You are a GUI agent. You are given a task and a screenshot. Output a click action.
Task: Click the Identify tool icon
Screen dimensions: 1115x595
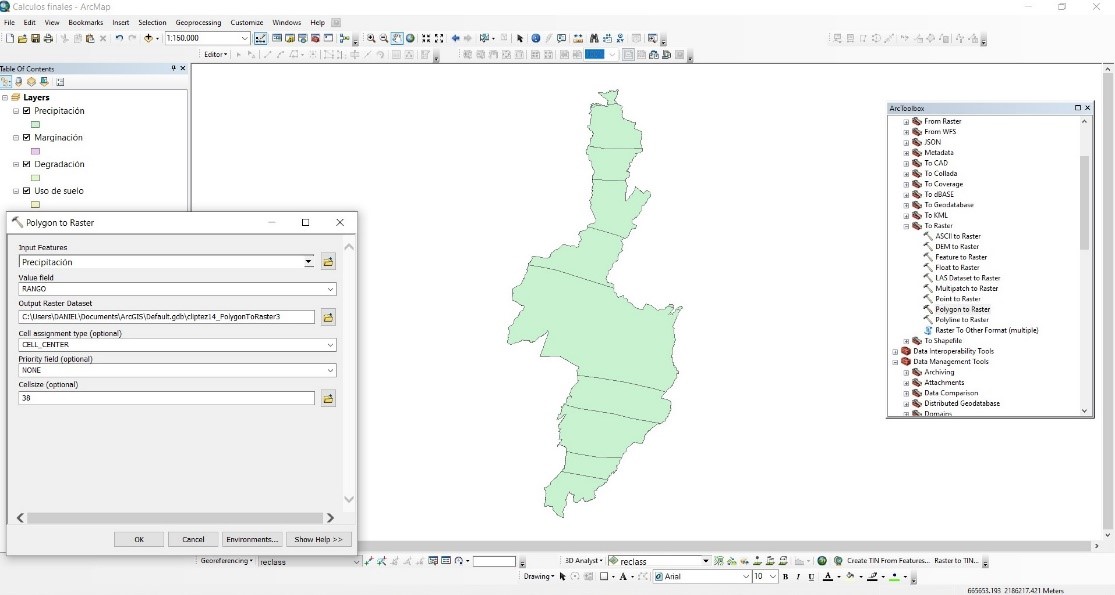coord(536,38)
